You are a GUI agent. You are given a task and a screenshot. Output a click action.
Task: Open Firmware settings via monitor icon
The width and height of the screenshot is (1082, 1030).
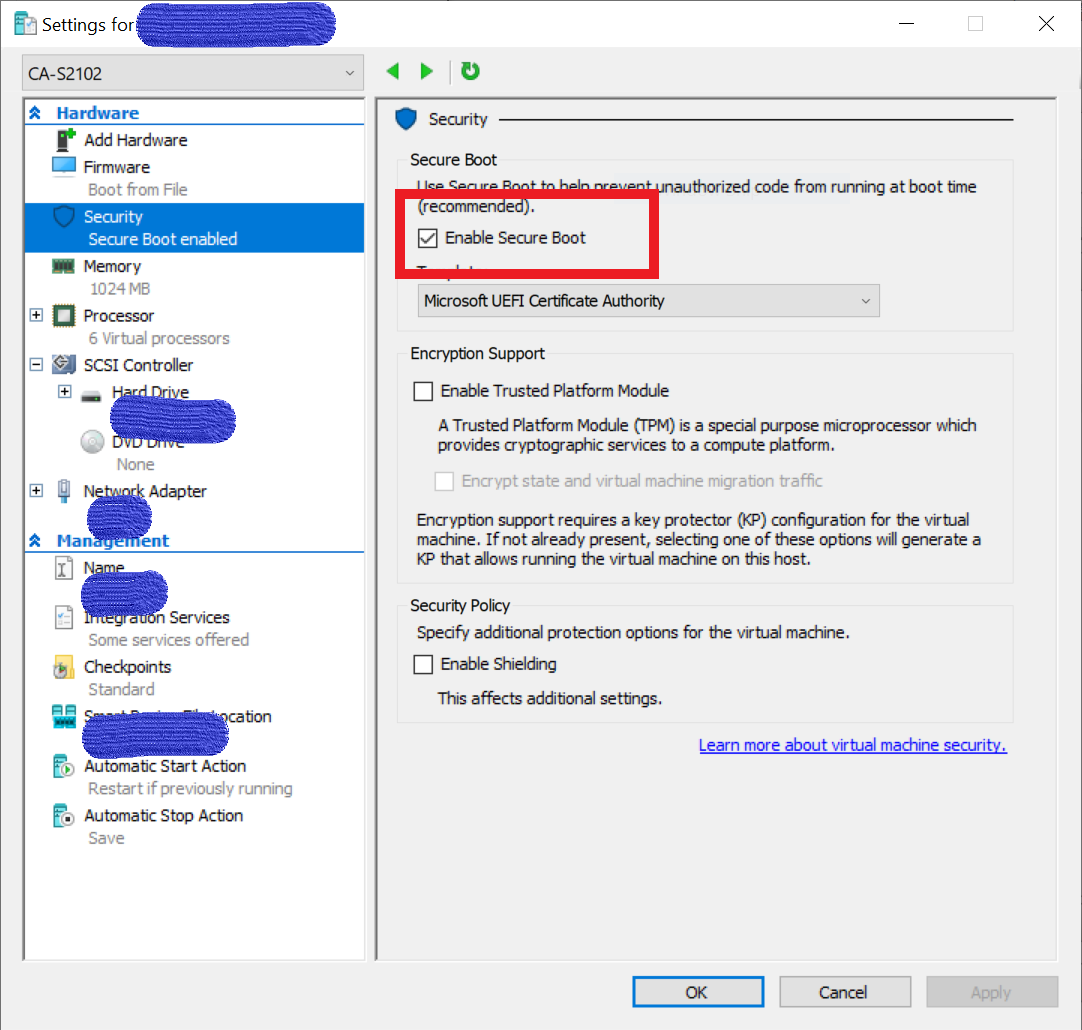click(x=64, y=167)
